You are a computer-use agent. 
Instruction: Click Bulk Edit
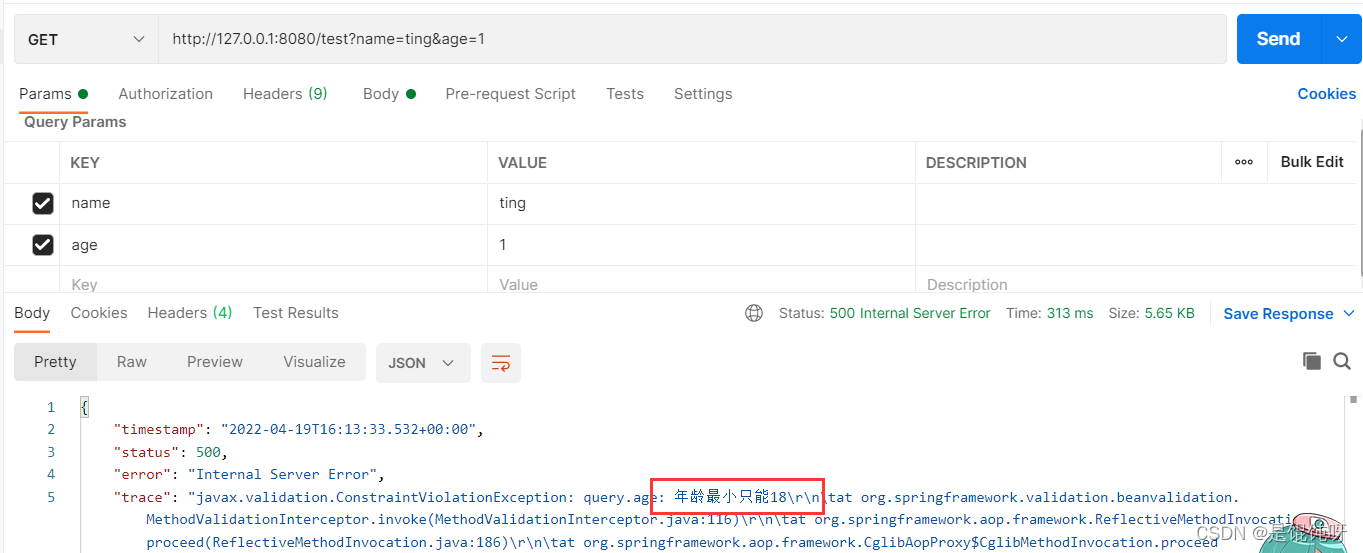(x=1312, y=162)
